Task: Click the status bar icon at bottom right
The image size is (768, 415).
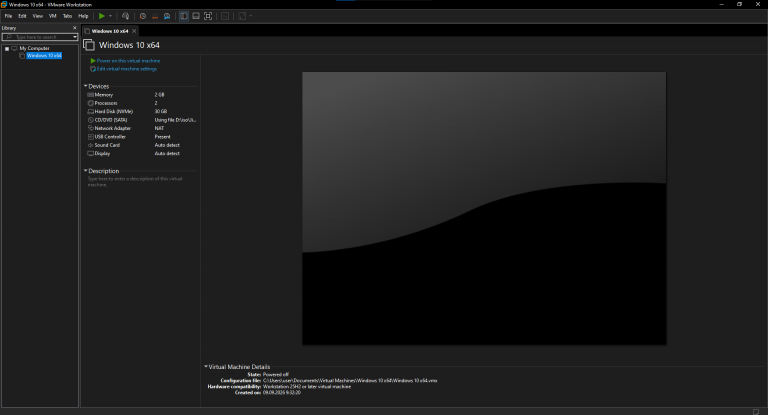Action: click(x=756, y=412)
